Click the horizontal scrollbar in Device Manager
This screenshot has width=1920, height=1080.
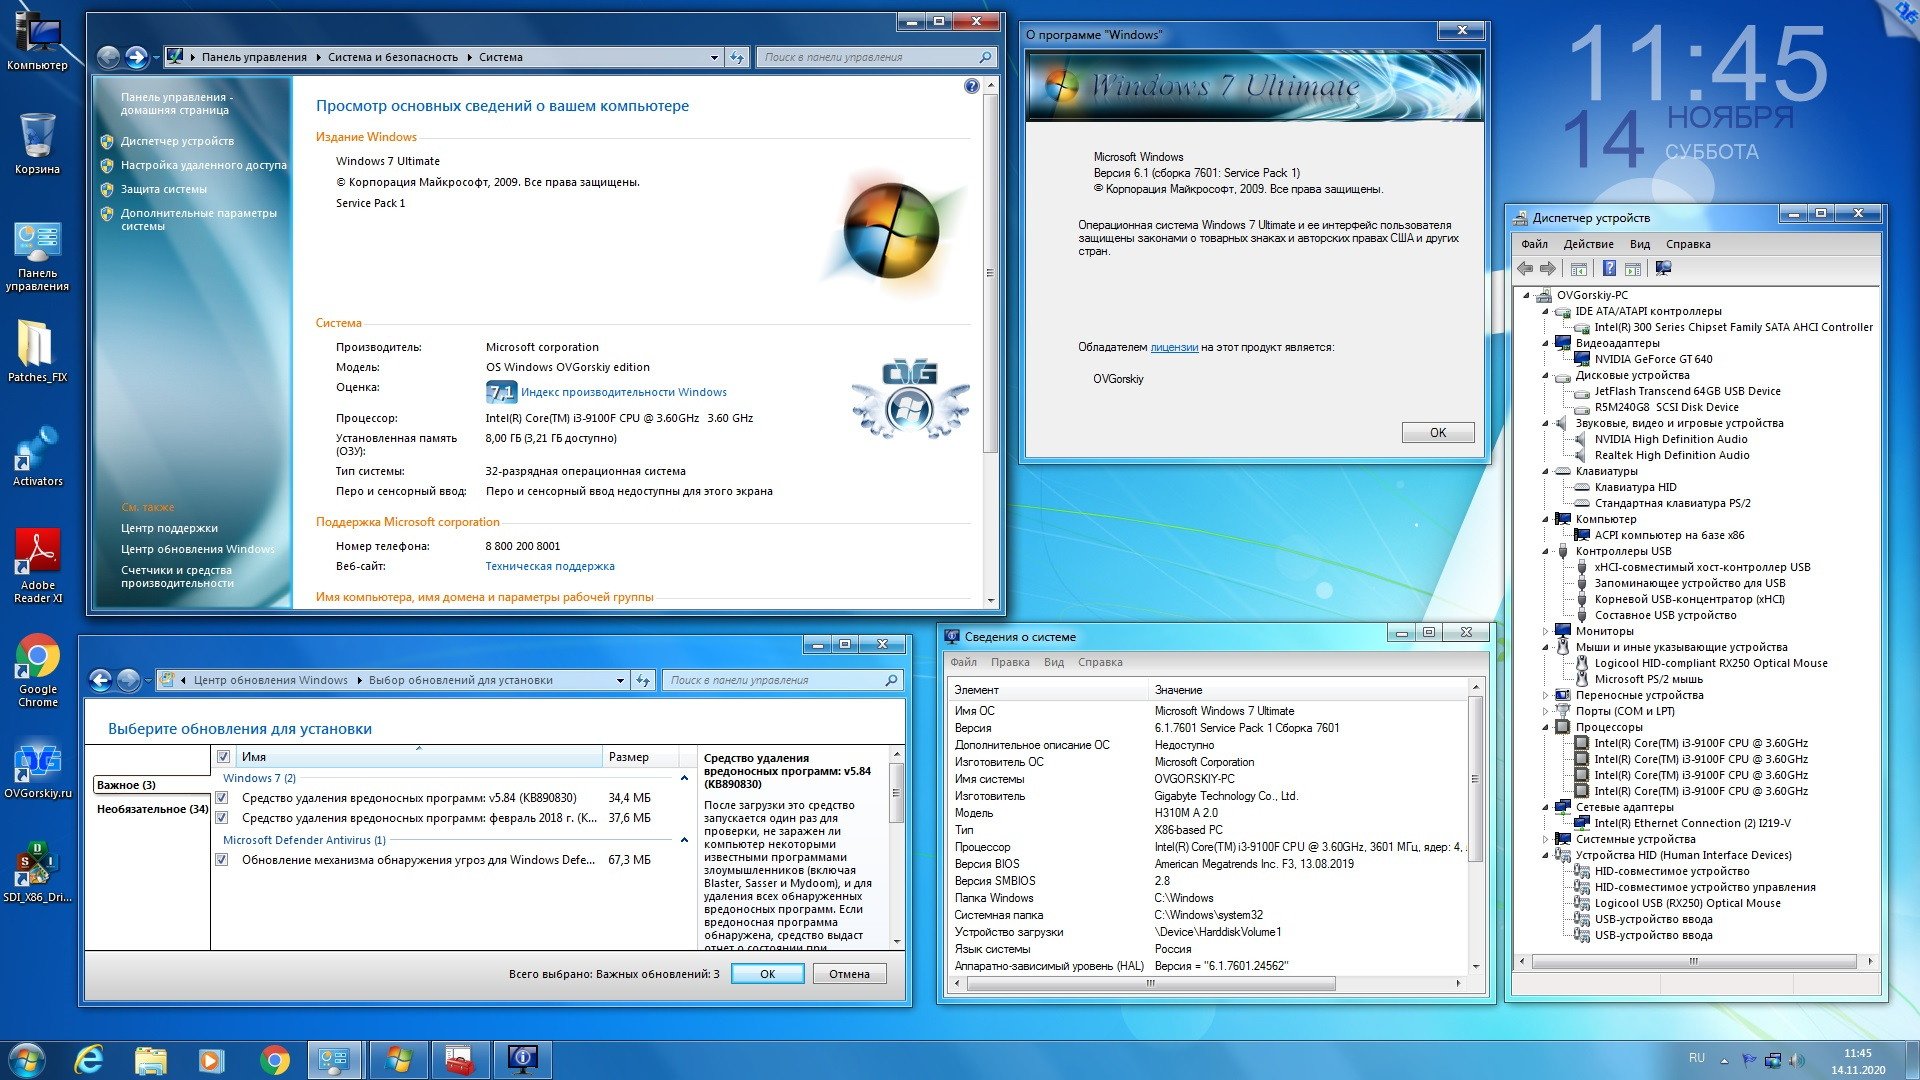click(x=1693, y=962)
